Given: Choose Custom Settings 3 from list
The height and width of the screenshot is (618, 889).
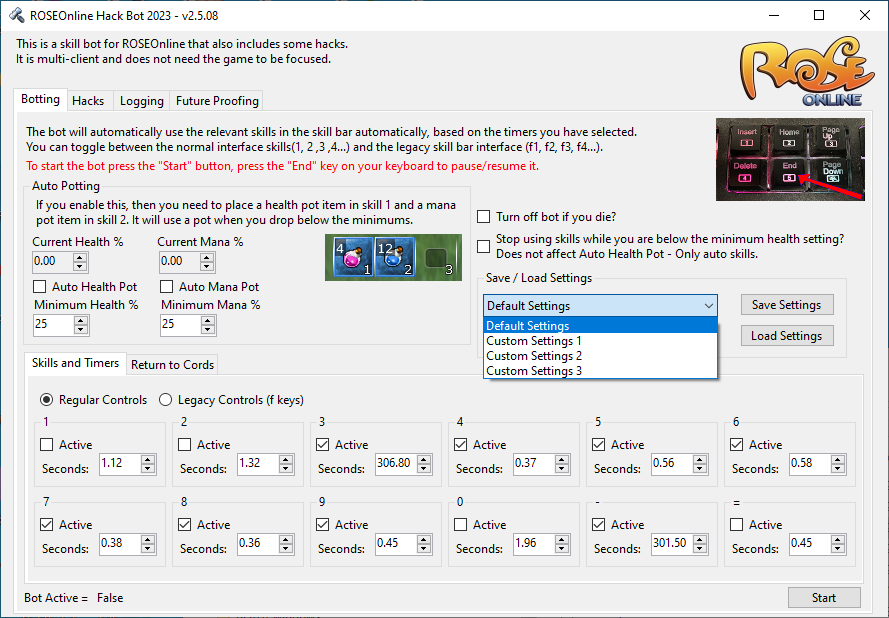Looking at the screenshot, I should [x=600, y=371].
